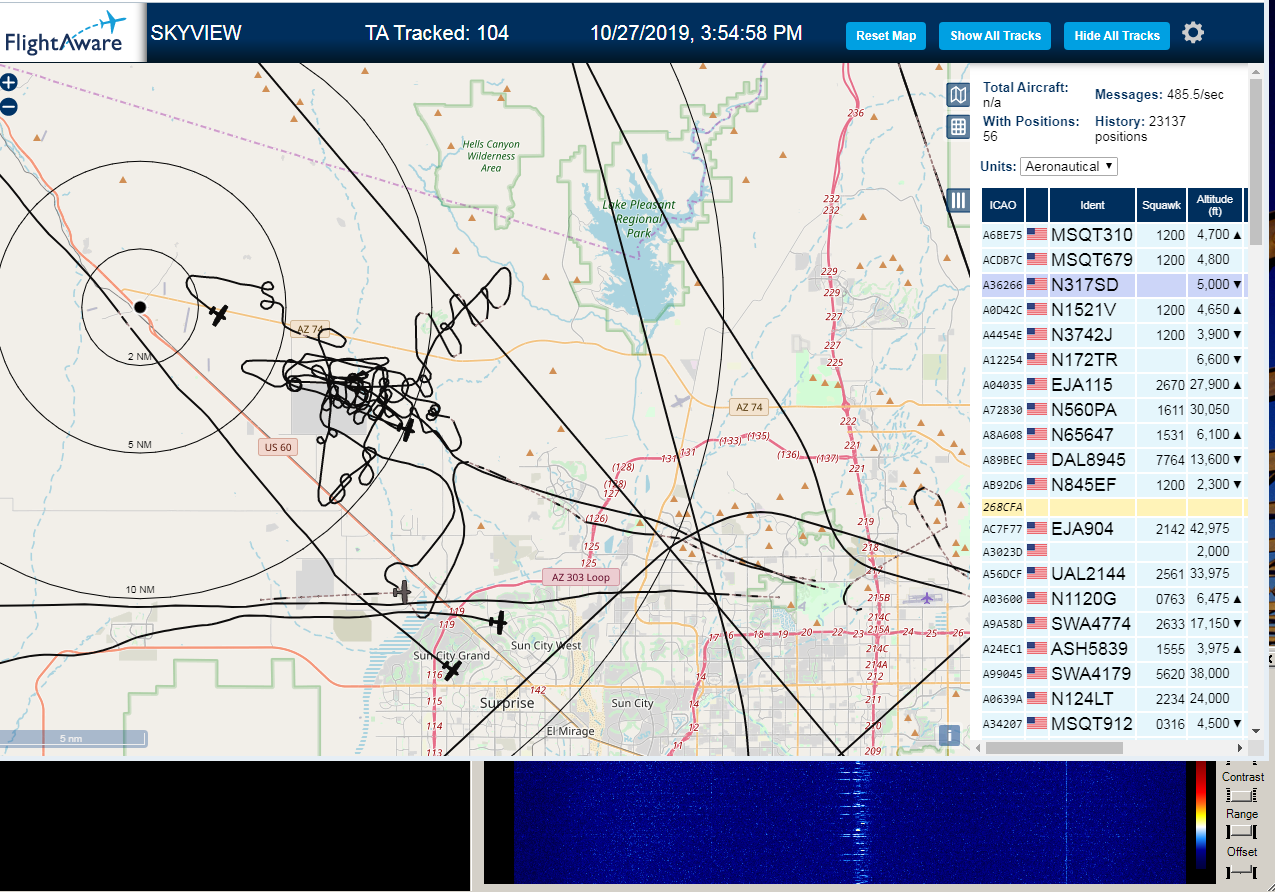The height and width of the screenshot is (893, 1275).
Task: Select the ASH5839 aircraft row
Action: [1113, 649]
